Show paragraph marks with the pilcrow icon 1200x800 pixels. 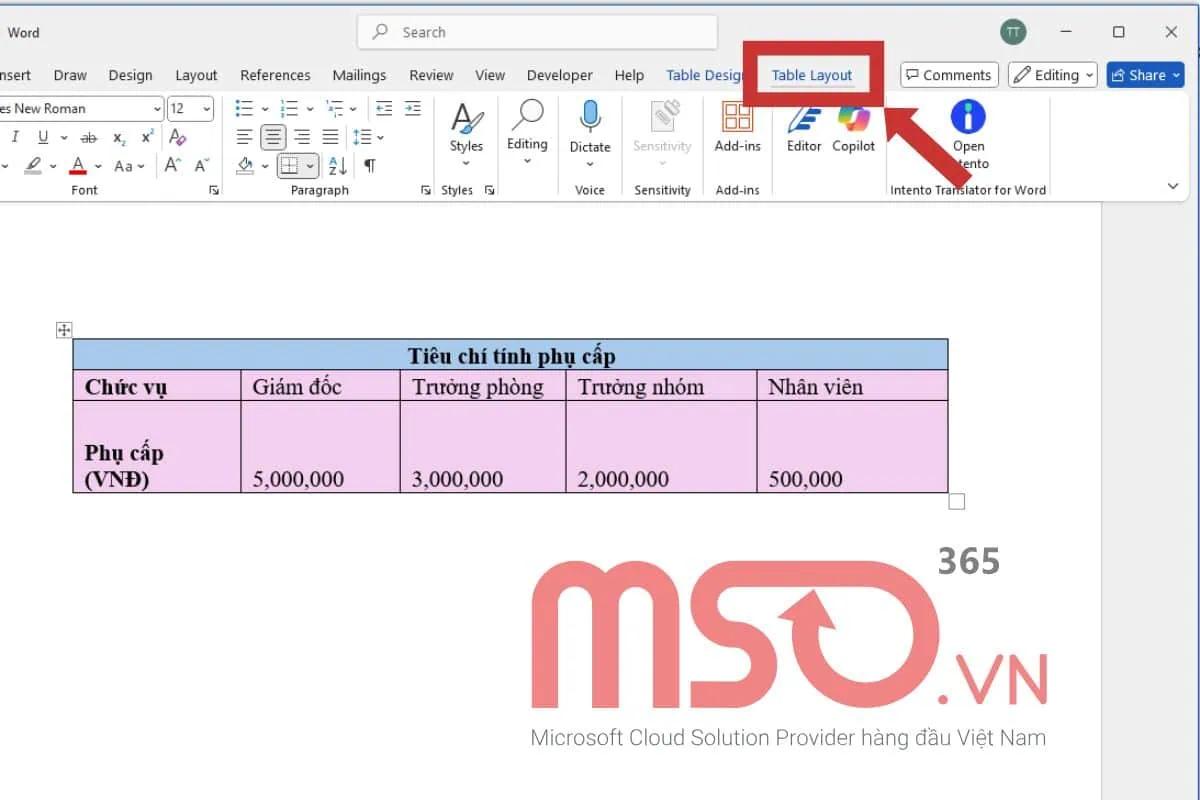(x=370, y=166)
